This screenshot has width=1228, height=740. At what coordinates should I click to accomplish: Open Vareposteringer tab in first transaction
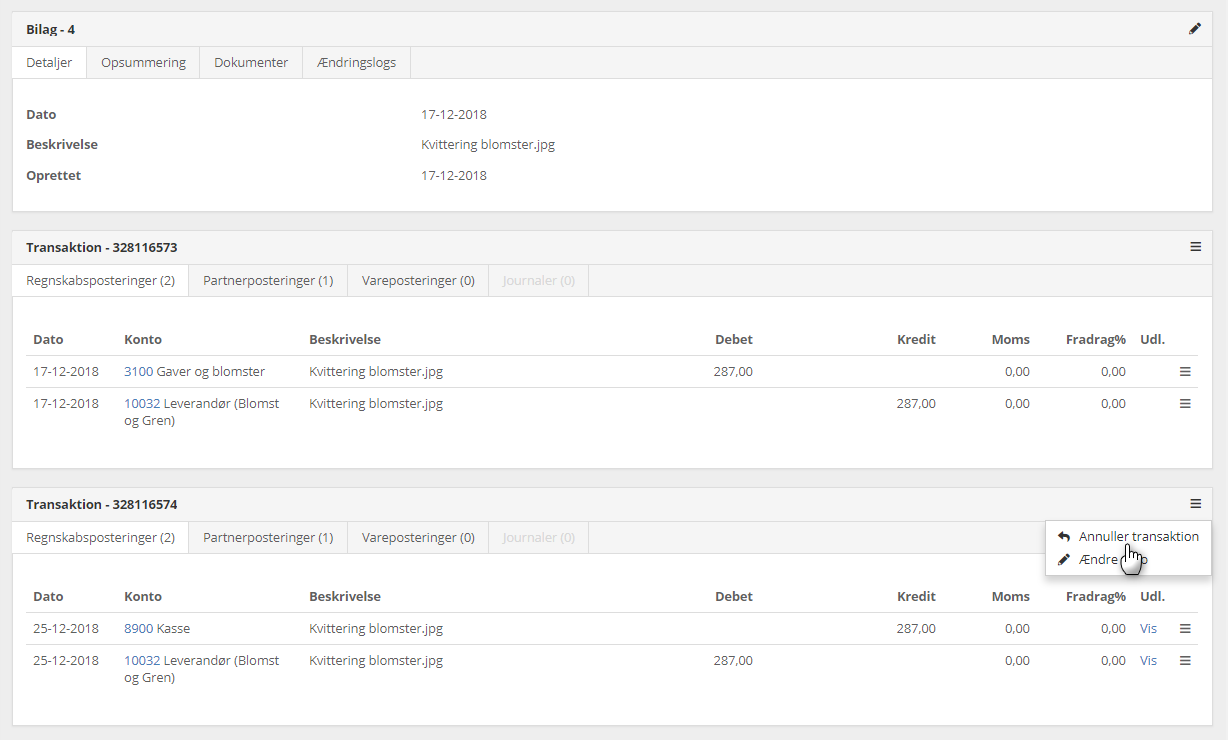[x=418, y=281]
